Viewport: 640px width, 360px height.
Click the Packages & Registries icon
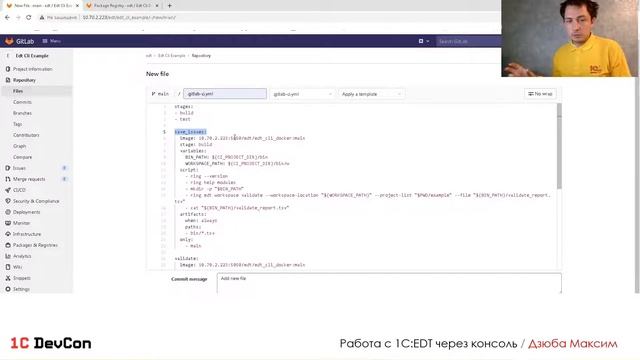pos(8,245)
